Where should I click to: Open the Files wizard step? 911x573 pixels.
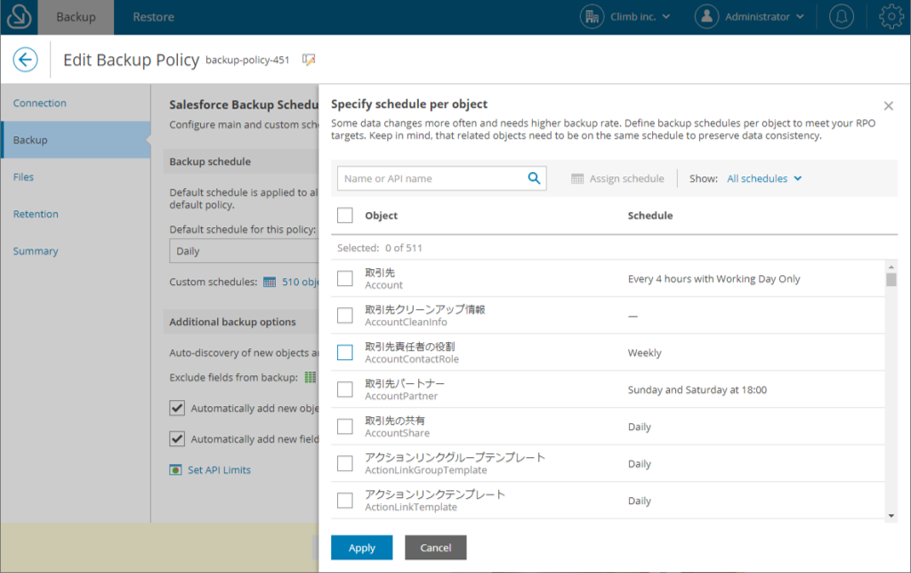[x=23, y=177]
